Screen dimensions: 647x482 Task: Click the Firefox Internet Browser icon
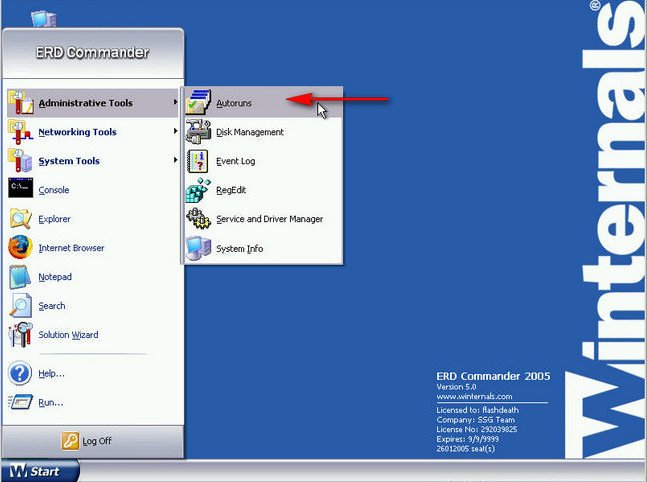20,247
